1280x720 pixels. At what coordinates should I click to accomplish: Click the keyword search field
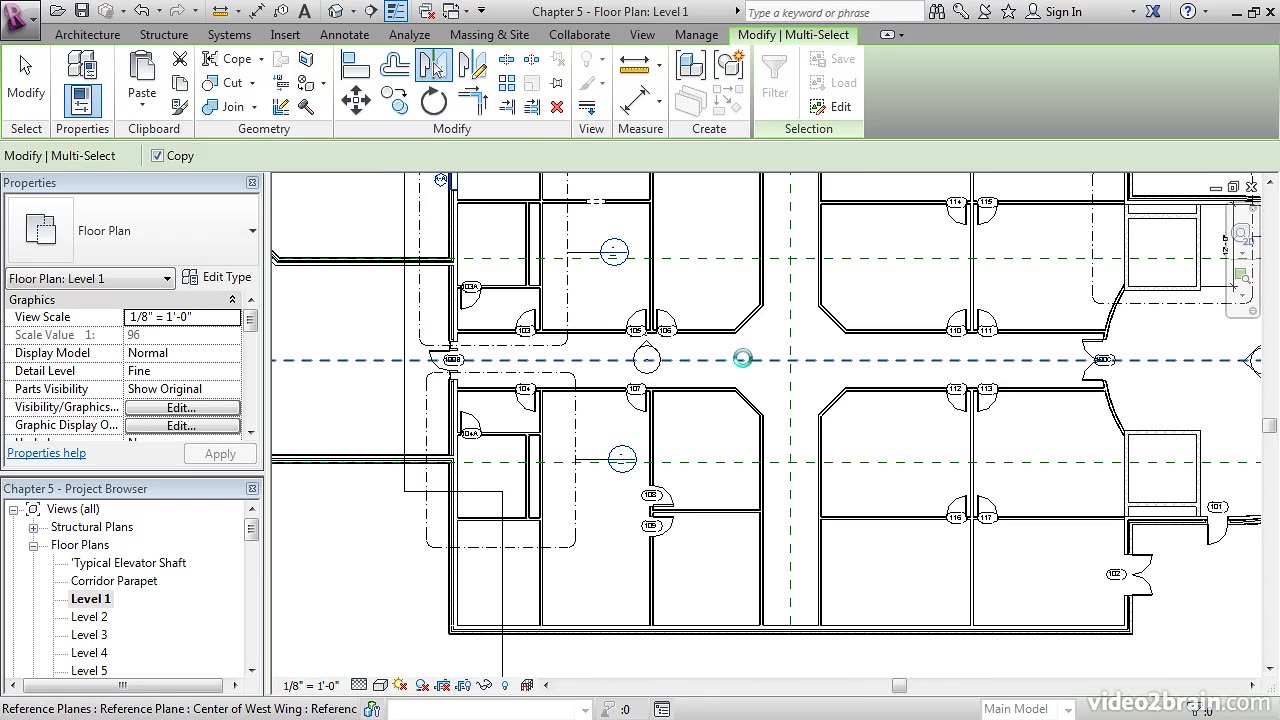(x=834, y=12)
